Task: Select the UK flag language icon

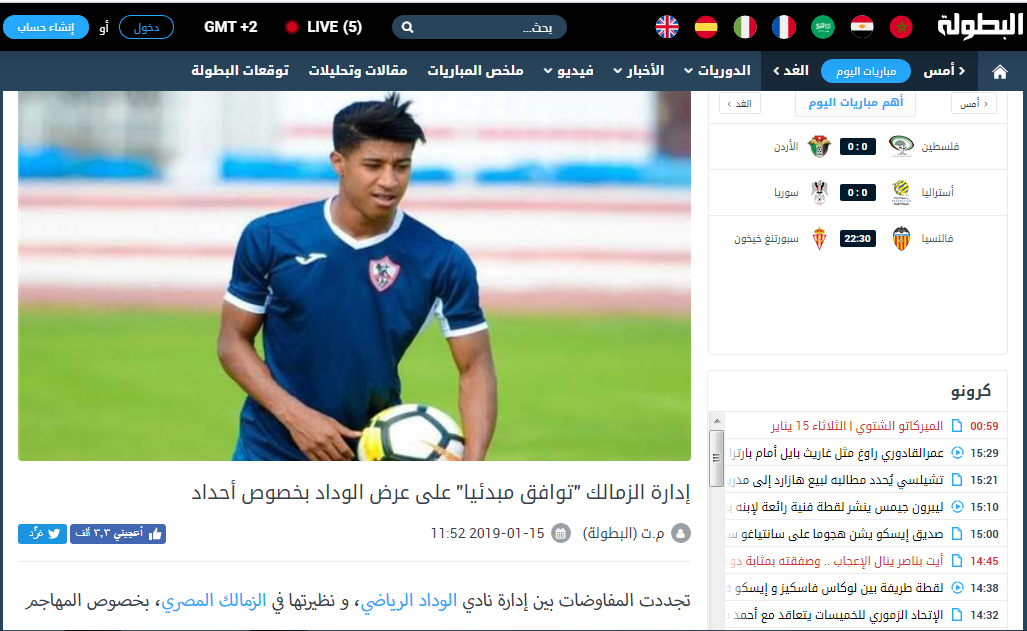Action: tap(667, 27)
